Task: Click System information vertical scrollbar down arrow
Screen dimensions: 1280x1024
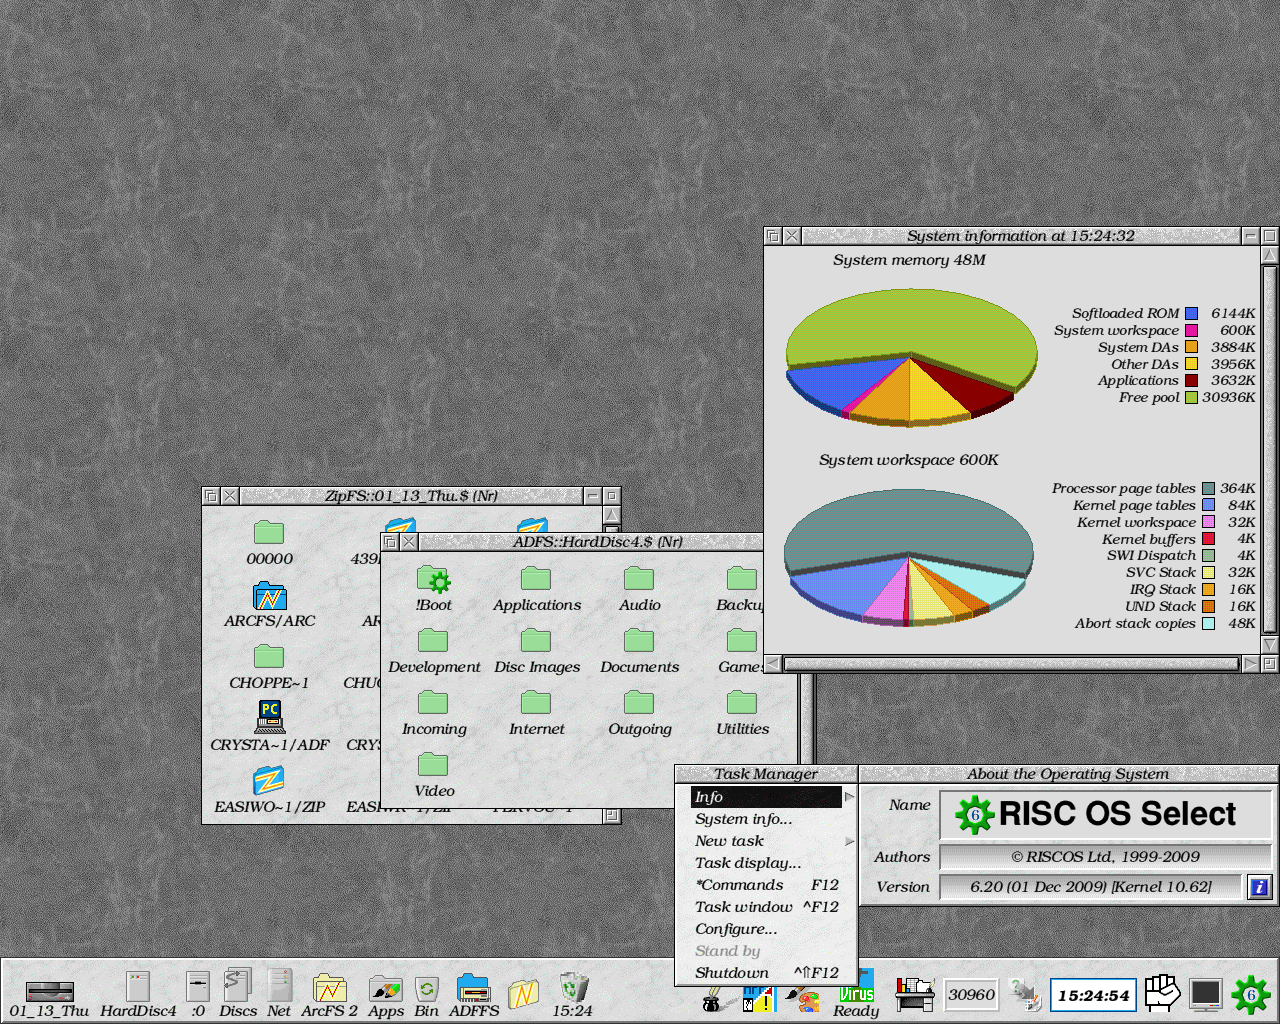Action: point(1270,645)
